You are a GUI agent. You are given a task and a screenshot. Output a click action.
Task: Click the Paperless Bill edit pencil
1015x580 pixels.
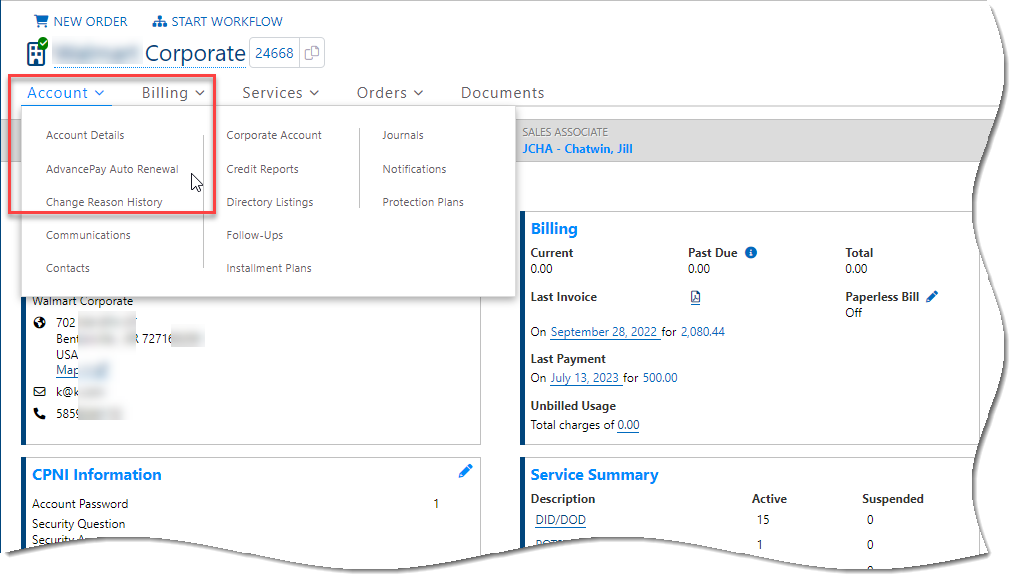coord(932,296)
